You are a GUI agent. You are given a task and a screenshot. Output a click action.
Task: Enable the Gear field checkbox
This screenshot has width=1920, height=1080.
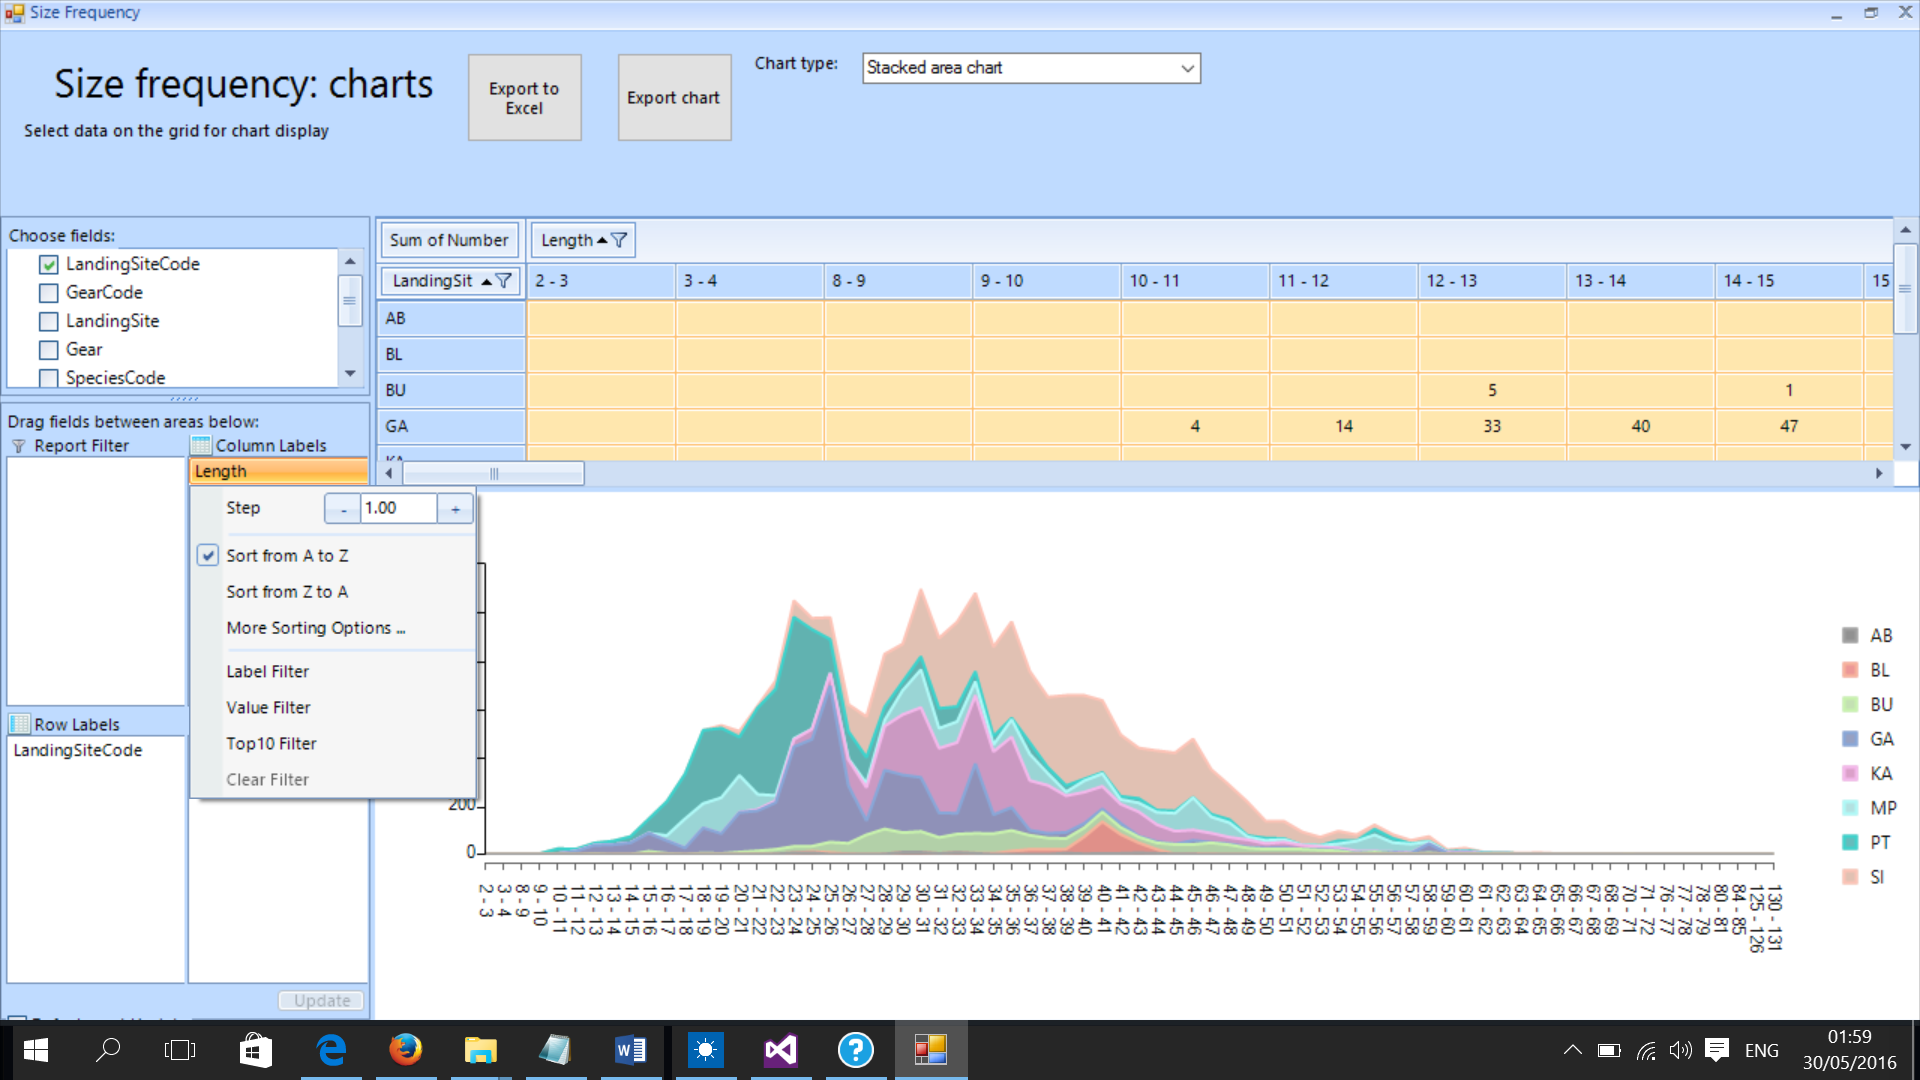pos(49,350)
